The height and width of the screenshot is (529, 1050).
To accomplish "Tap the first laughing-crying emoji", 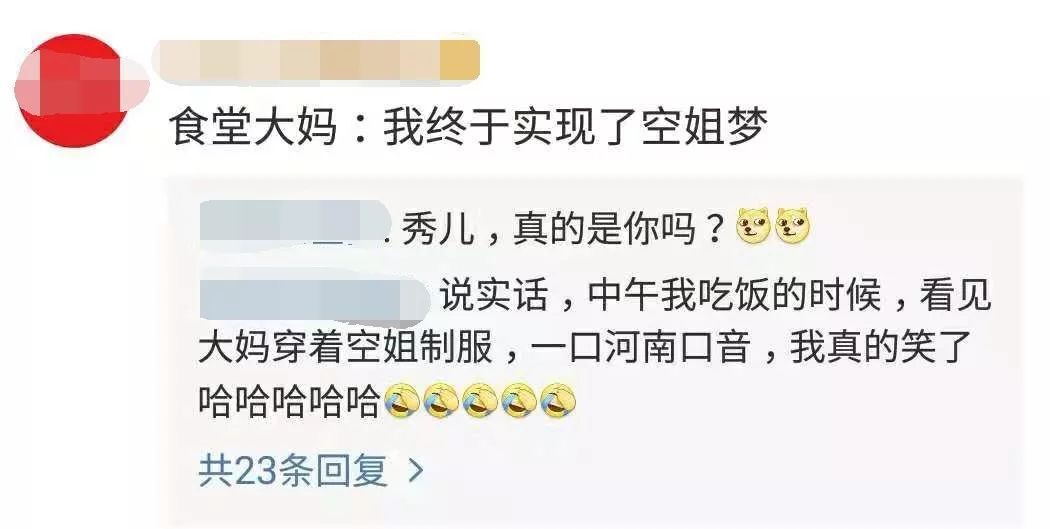I will (x=402, y=401).
